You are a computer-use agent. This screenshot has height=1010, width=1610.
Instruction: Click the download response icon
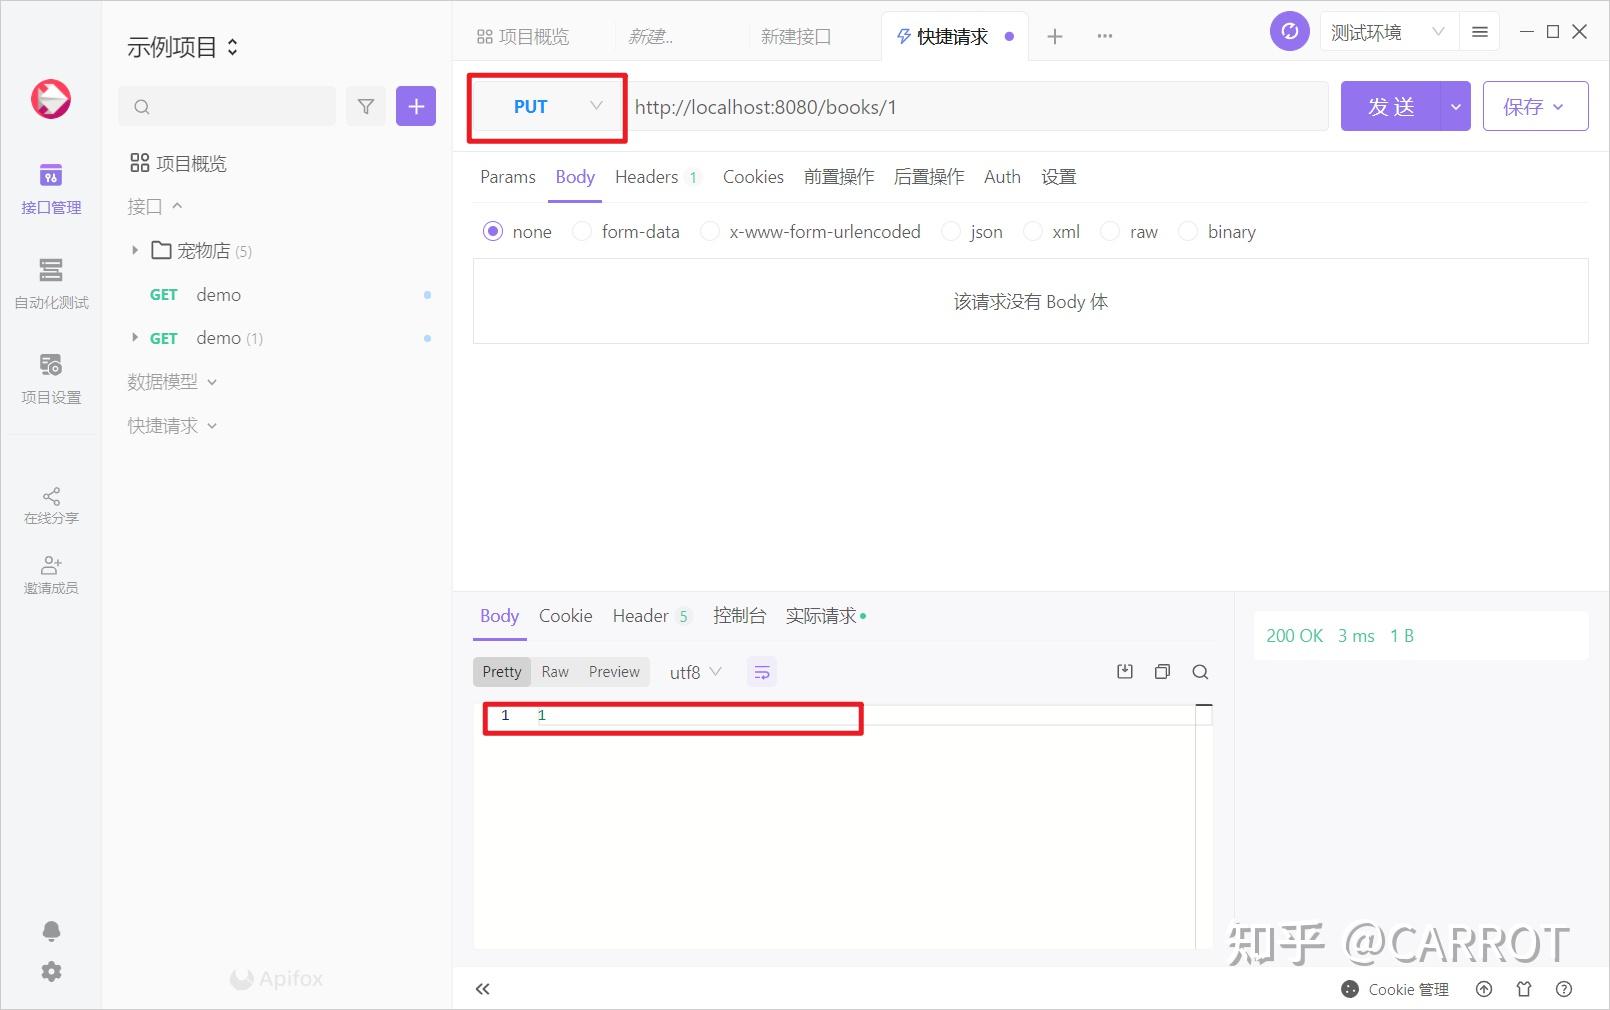coord(1124,672)
